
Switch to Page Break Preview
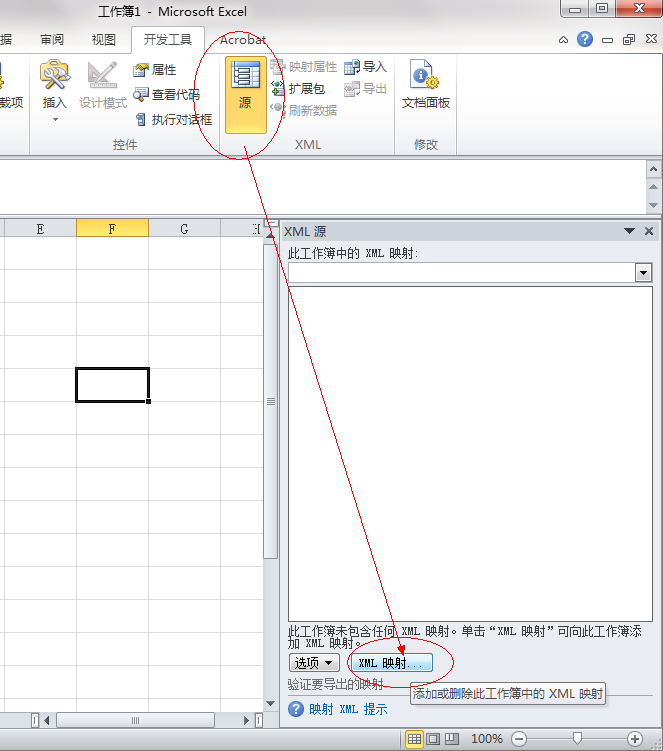pos(452,739)
